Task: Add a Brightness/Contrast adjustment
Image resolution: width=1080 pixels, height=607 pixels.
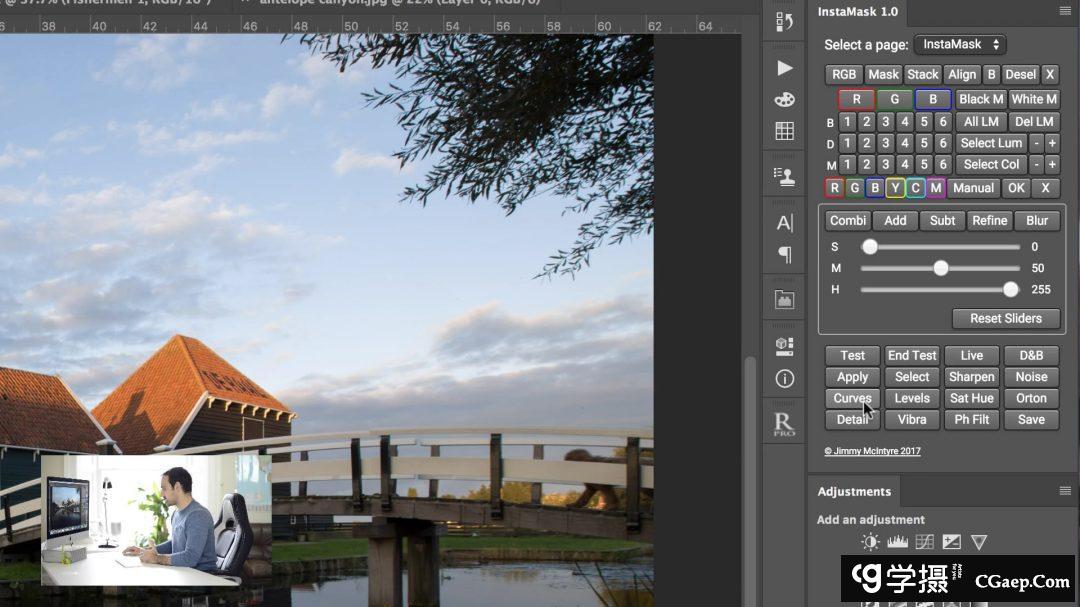Action: pos(870,542)
